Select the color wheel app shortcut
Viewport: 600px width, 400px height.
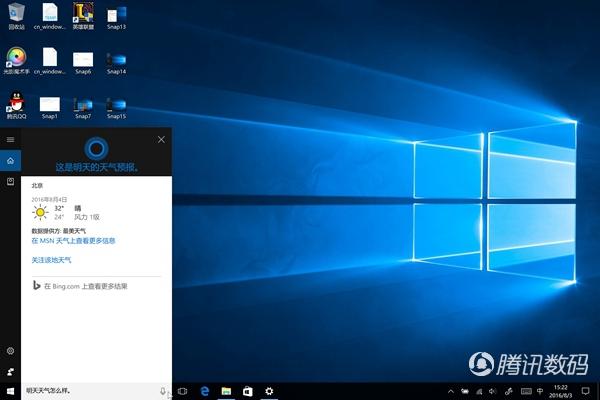(x=16, y=60)
